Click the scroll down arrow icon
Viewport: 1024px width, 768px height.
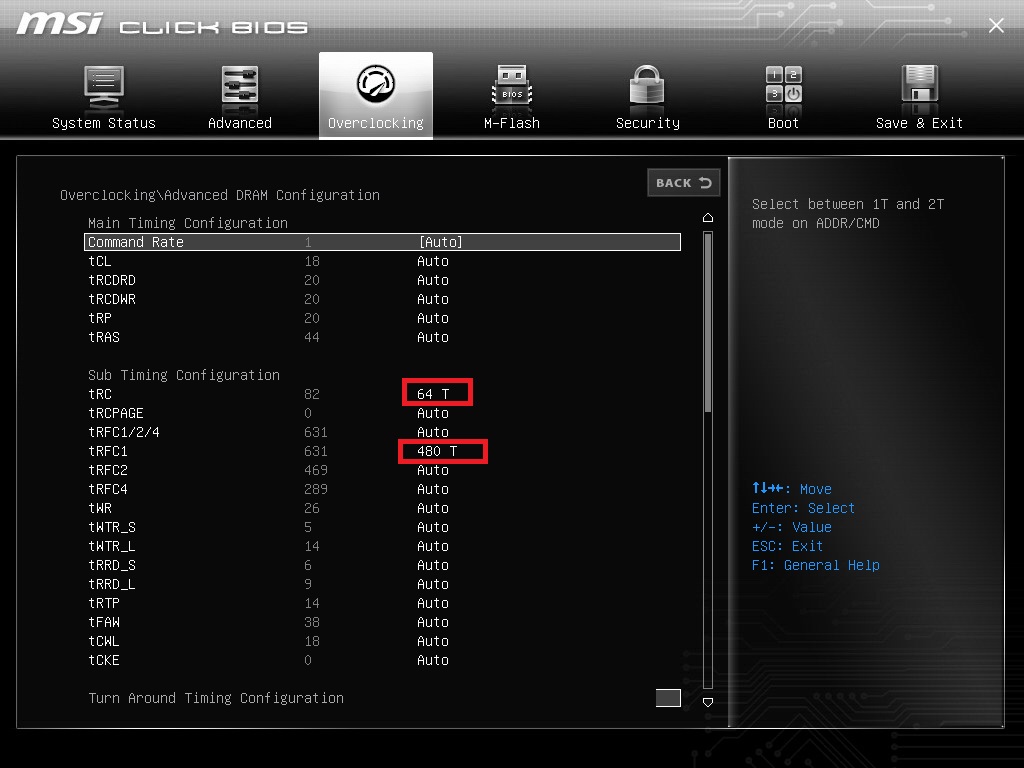708,702
